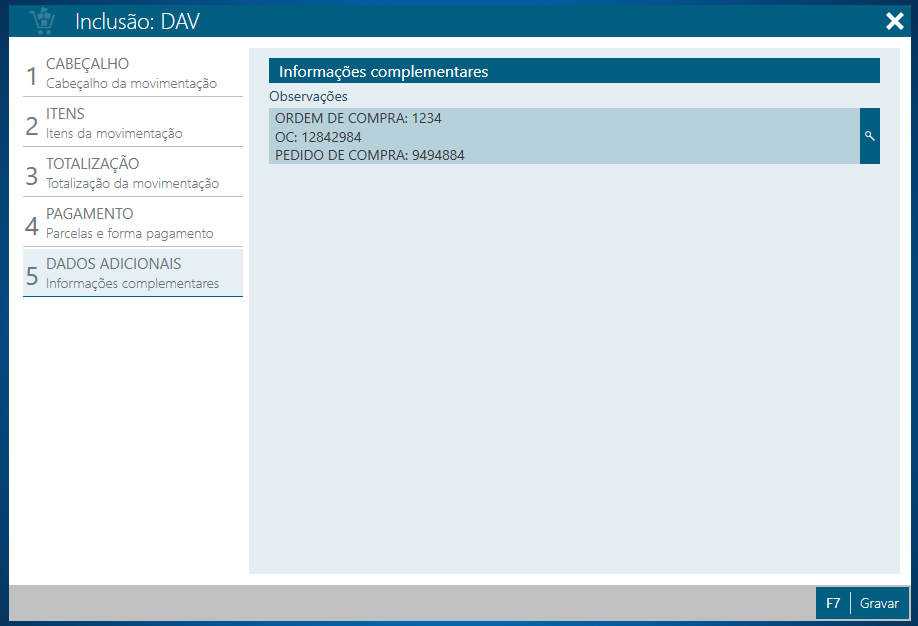Viewport: 918px width, 626px height.
Task: Click the 'Observações' field label
Action: coord(308,96)
